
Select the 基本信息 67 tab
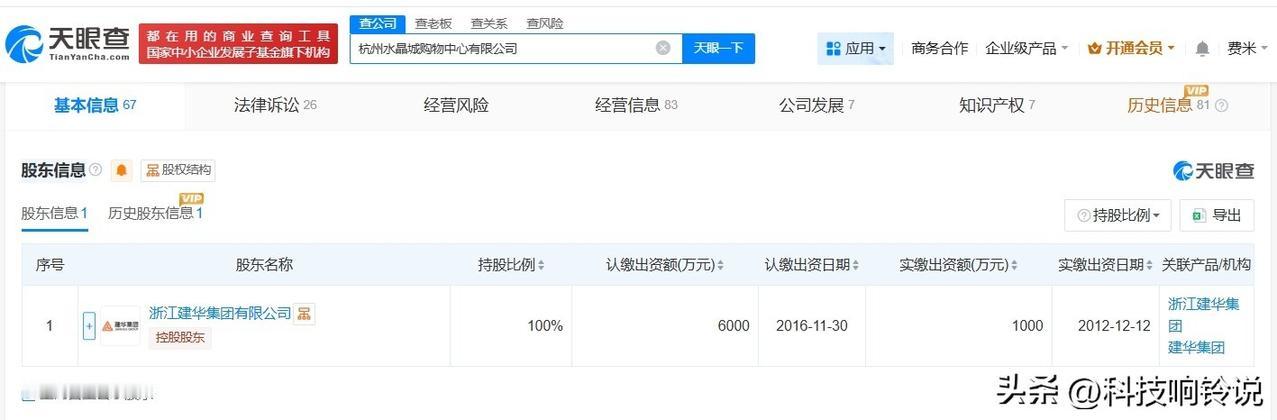click(95, 105)
